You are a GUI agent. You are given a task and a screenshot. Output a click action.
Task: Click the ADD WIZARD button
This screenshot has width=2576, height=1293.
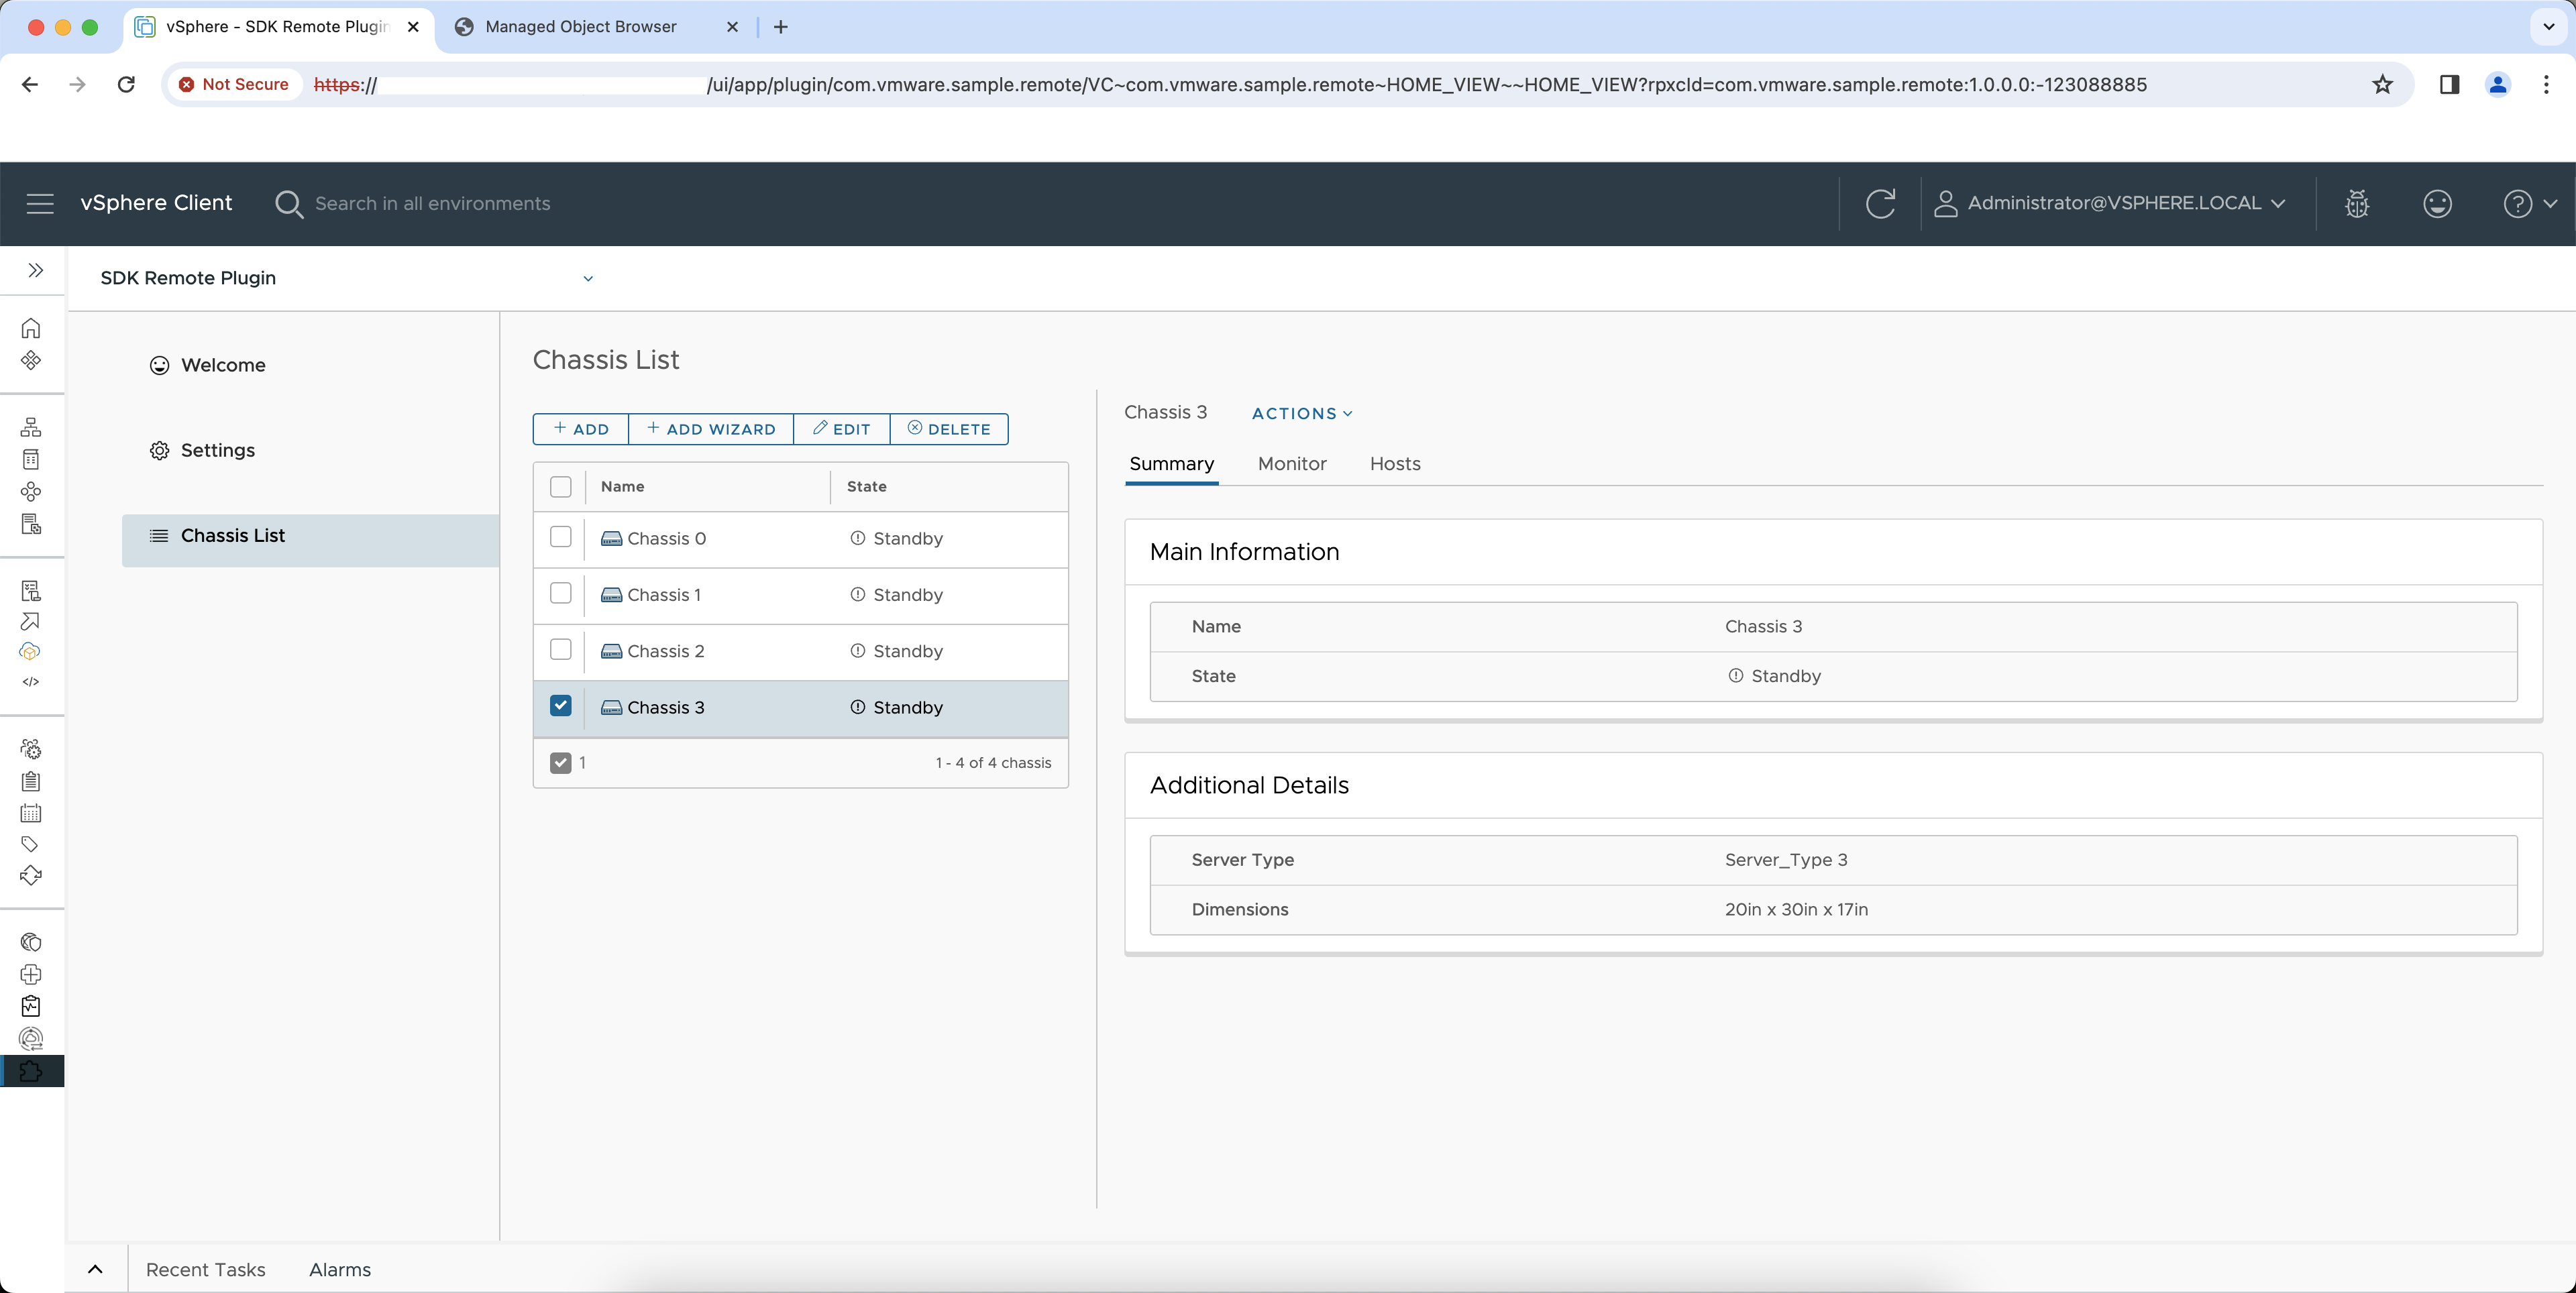(x=710, y=429)
